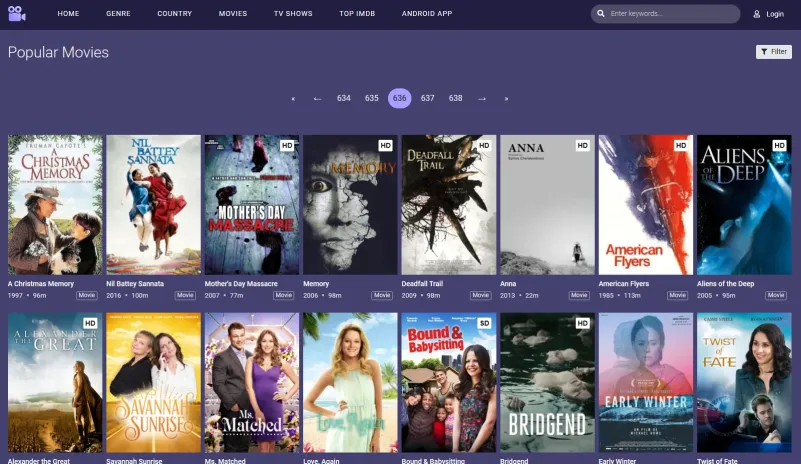The height and width of the screenshot is (464, 801).
Task: Click HD badge on Anna poster
Action: [x=582, y=146]
